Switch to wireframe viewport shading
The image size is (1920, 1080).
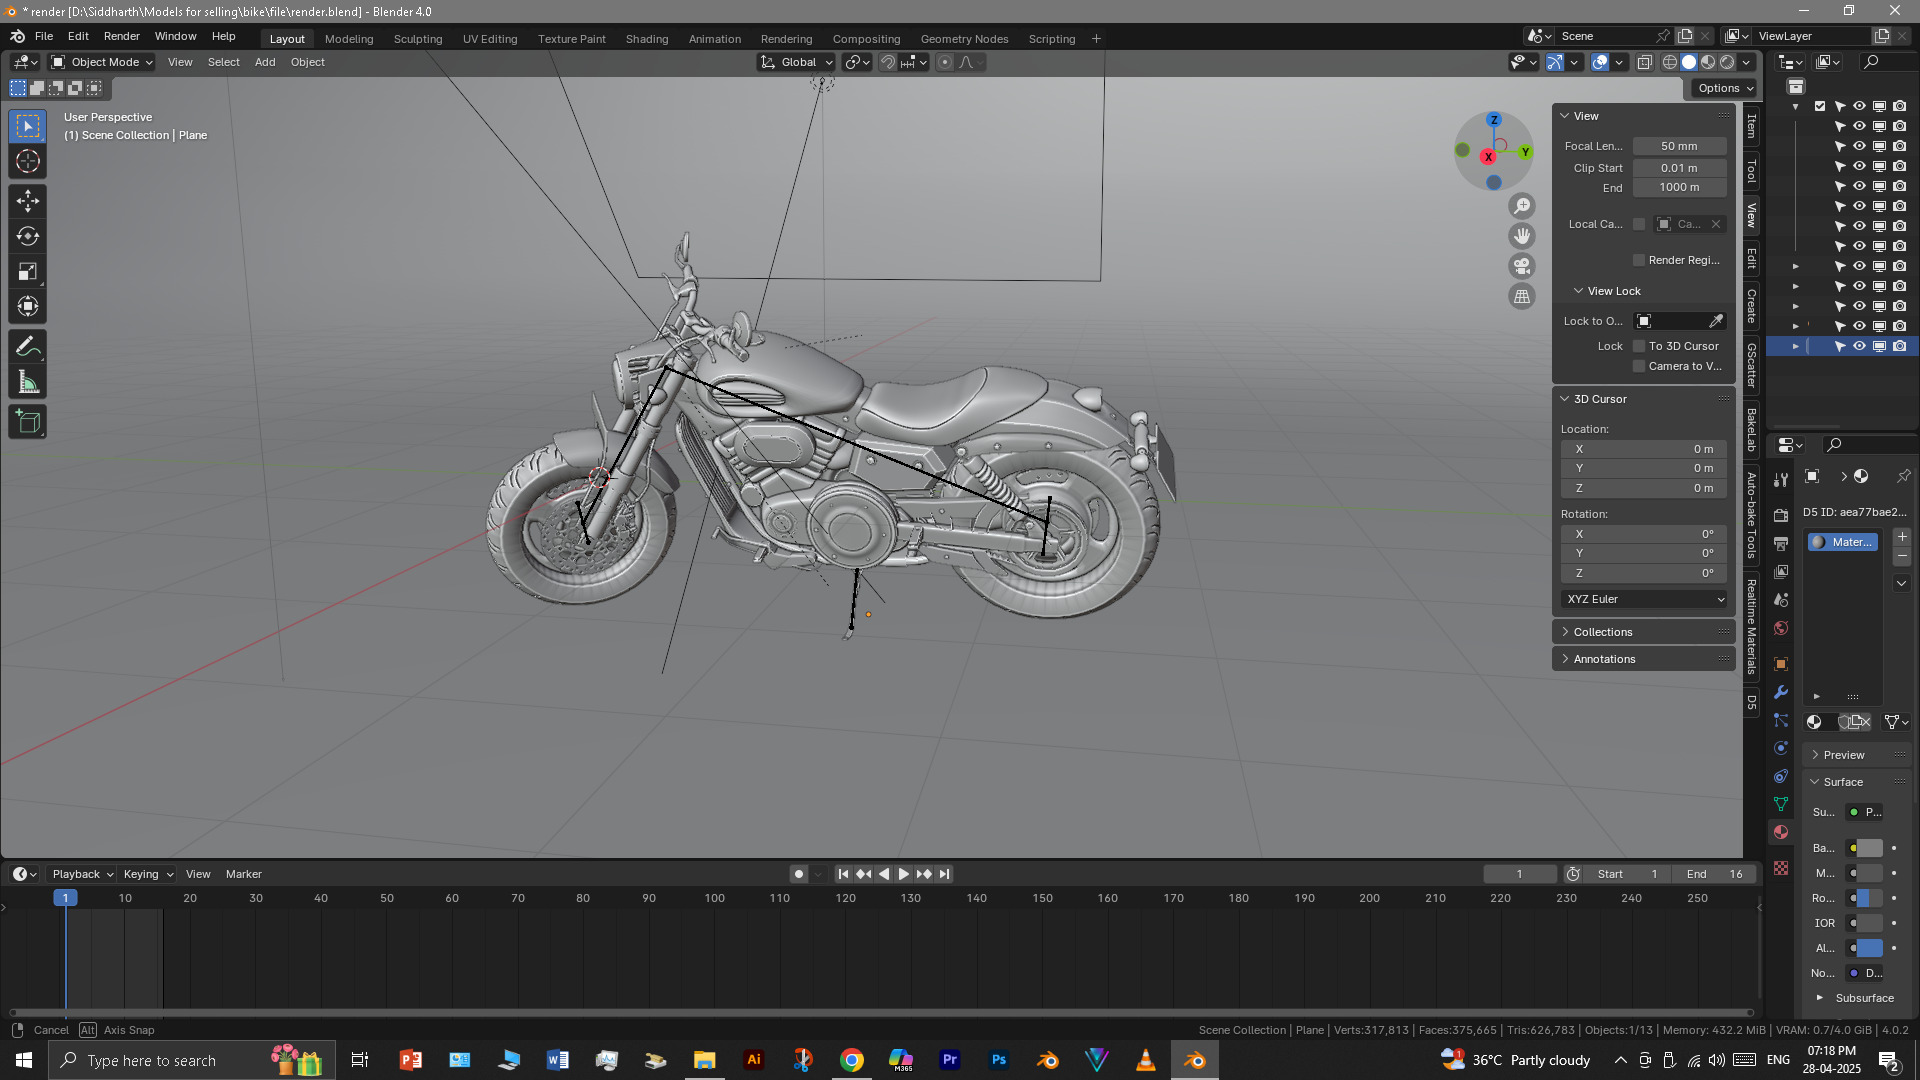[x=1670, y=62]
